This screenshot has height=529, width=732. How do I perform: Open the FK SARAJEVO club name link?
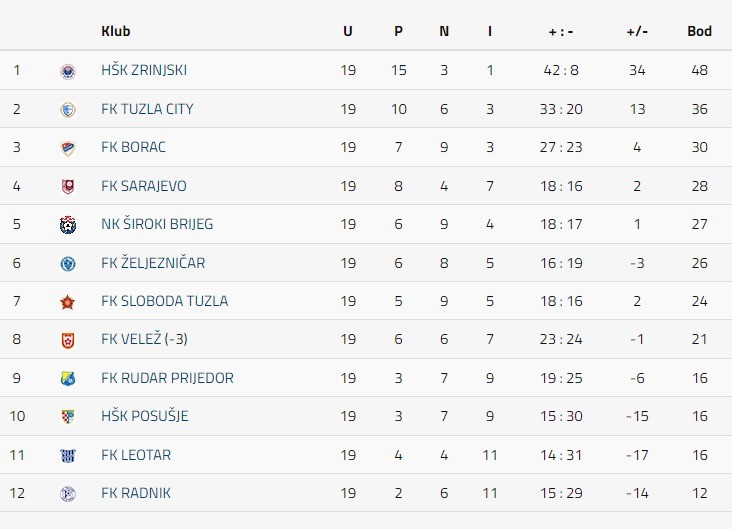pyautogui.click(x=144, y=186)
